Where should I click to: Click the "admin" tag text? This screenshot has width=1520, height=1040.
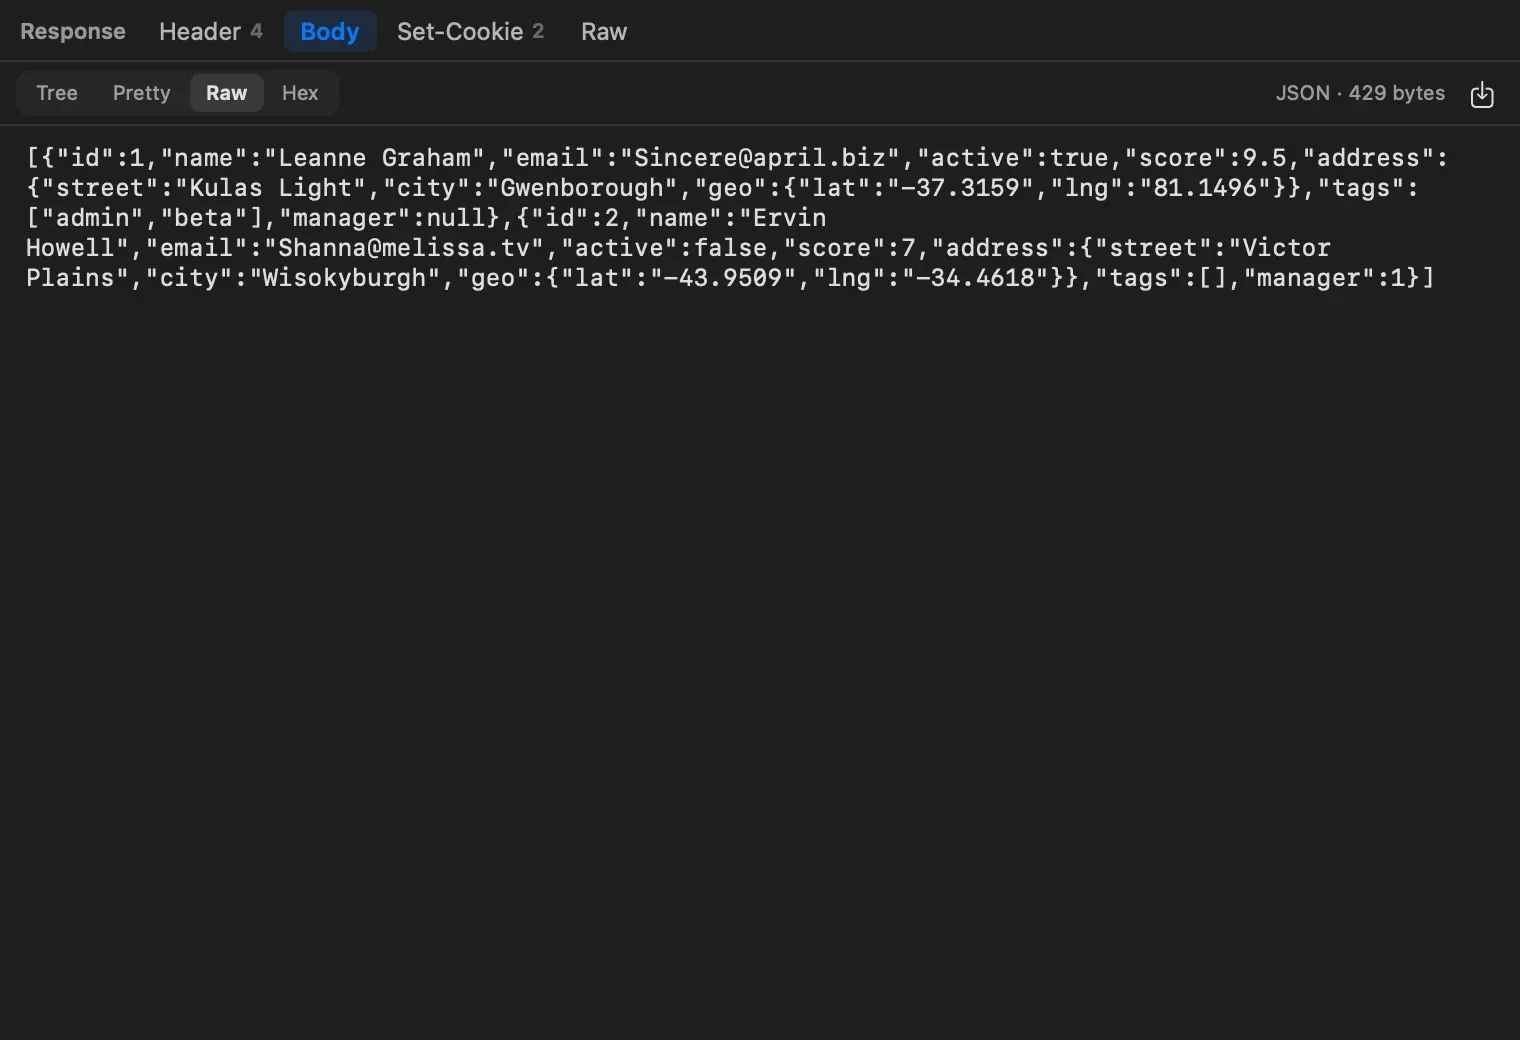93,218
